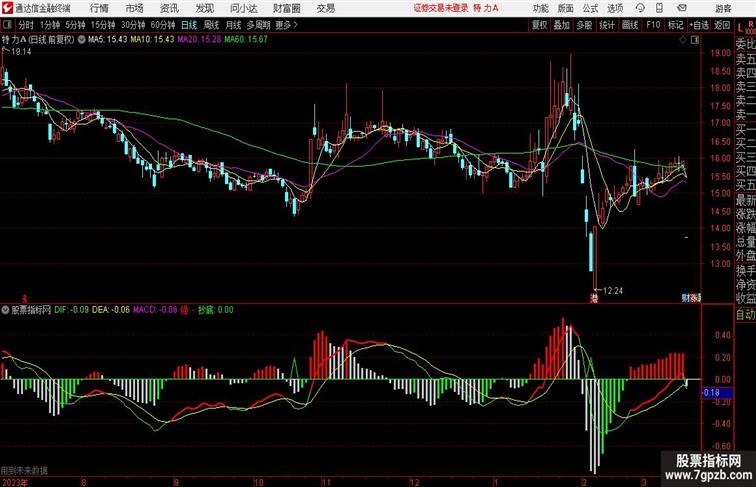The height and width of the screenshot is (487, 756).
Task: Click the 2023年 label on time axis
Action: 14,482
